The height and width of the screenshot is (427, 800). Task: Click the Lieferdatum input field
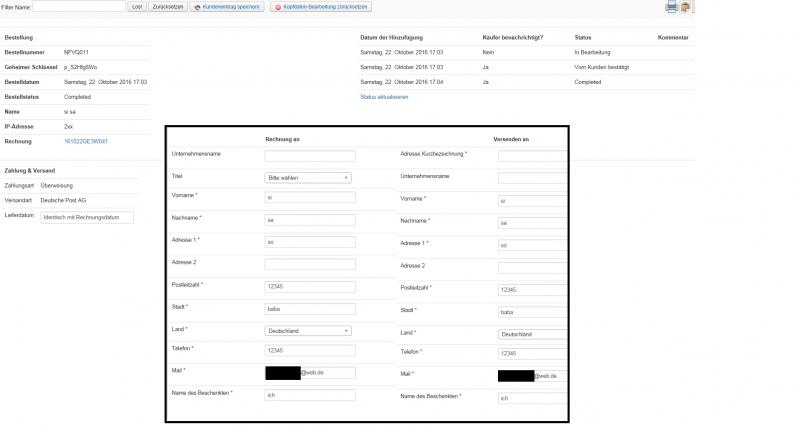(86, 217)
